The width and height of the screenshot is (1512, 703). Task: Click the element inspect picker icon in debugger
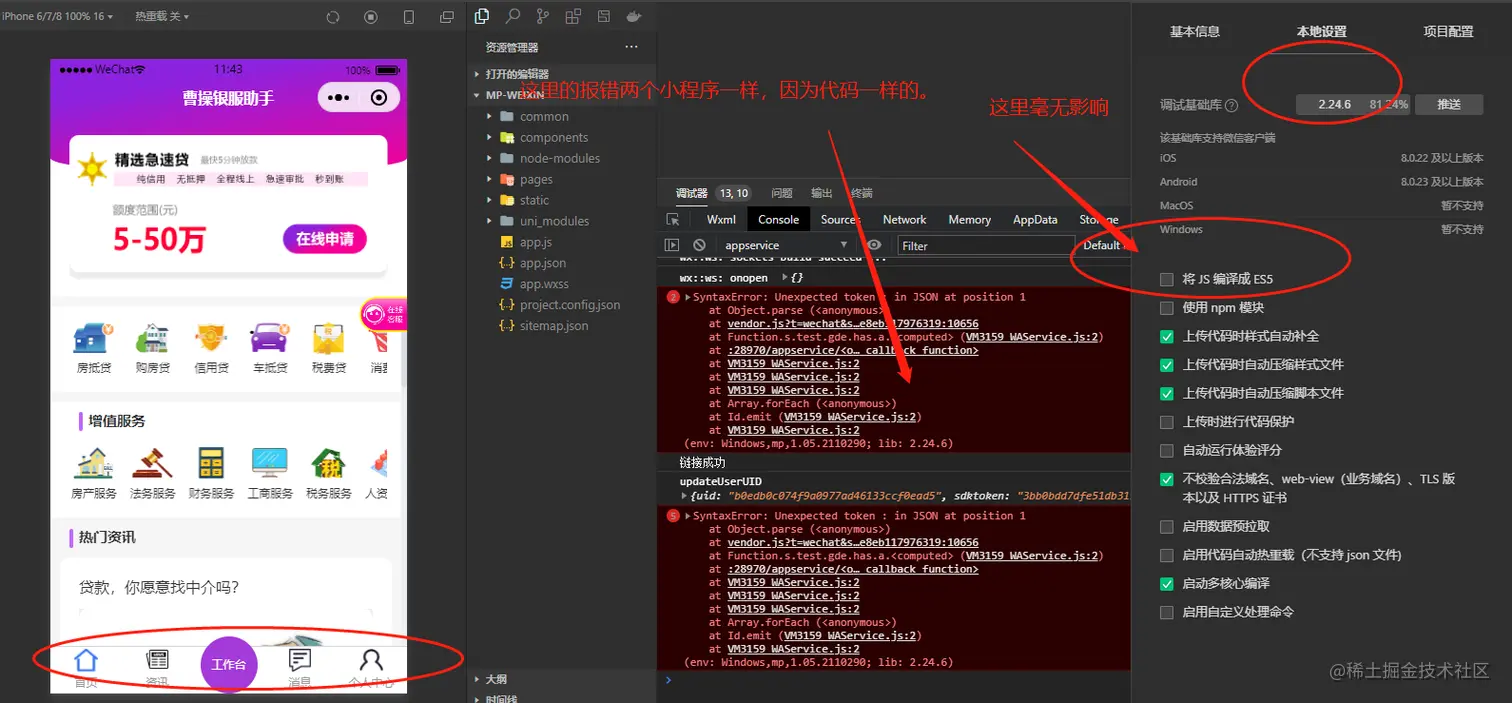[673, 220]
